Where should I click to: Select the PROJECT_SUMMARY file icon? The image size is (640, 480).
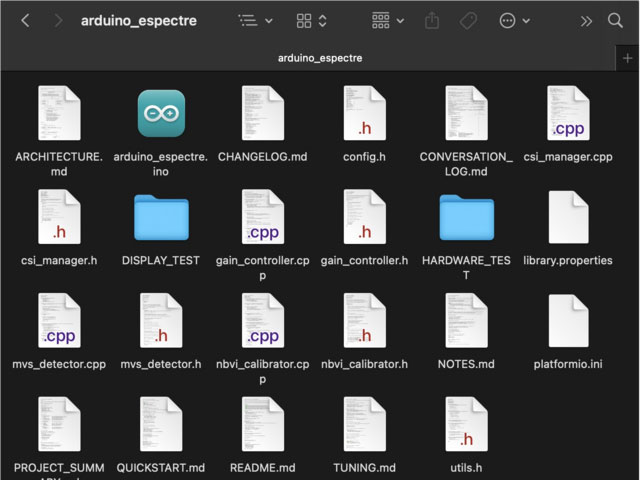coord(59,424)
